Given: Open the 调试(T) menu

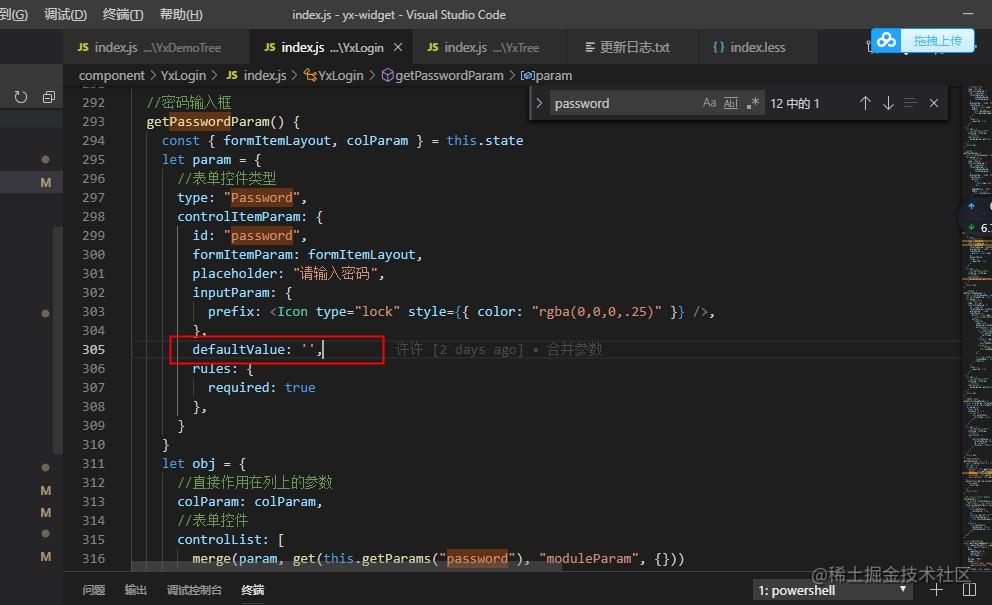Looking at the screenshot, I should pos(64,14).
